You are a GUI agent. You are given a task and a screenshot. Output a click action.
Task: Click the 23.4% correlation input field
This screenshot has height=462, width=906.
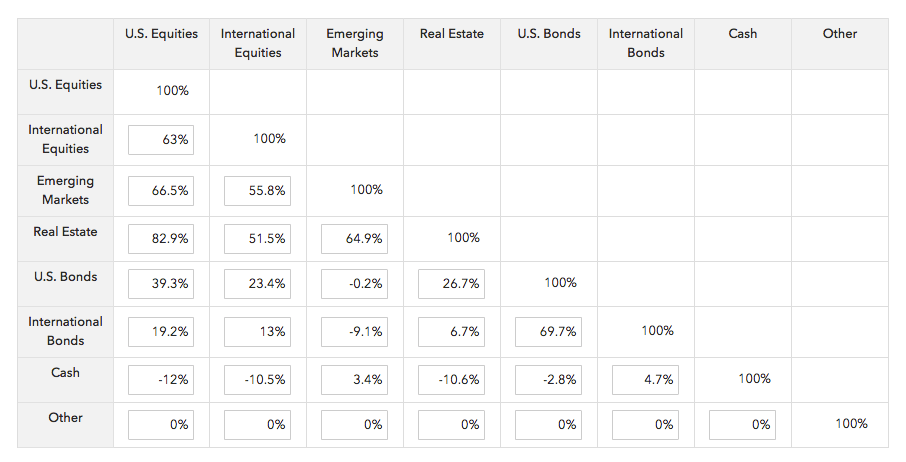[257, 284]
